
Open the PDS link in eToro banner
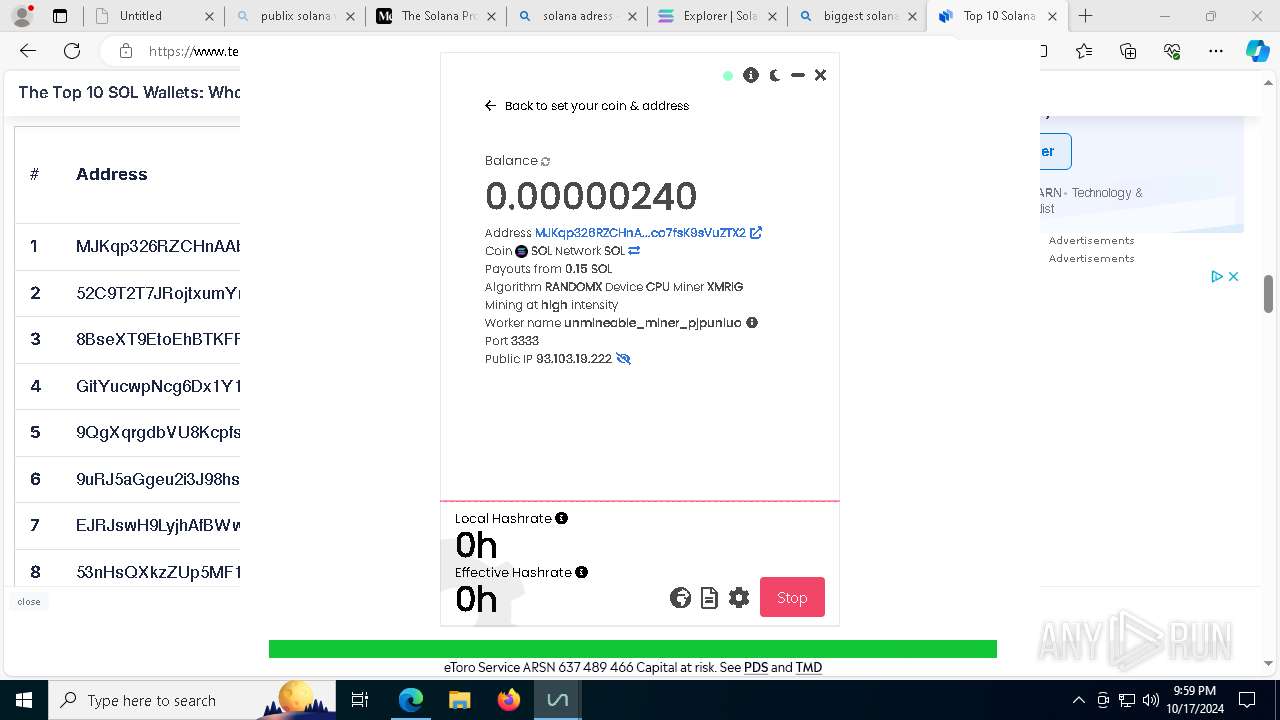click(x=755, y=667)
